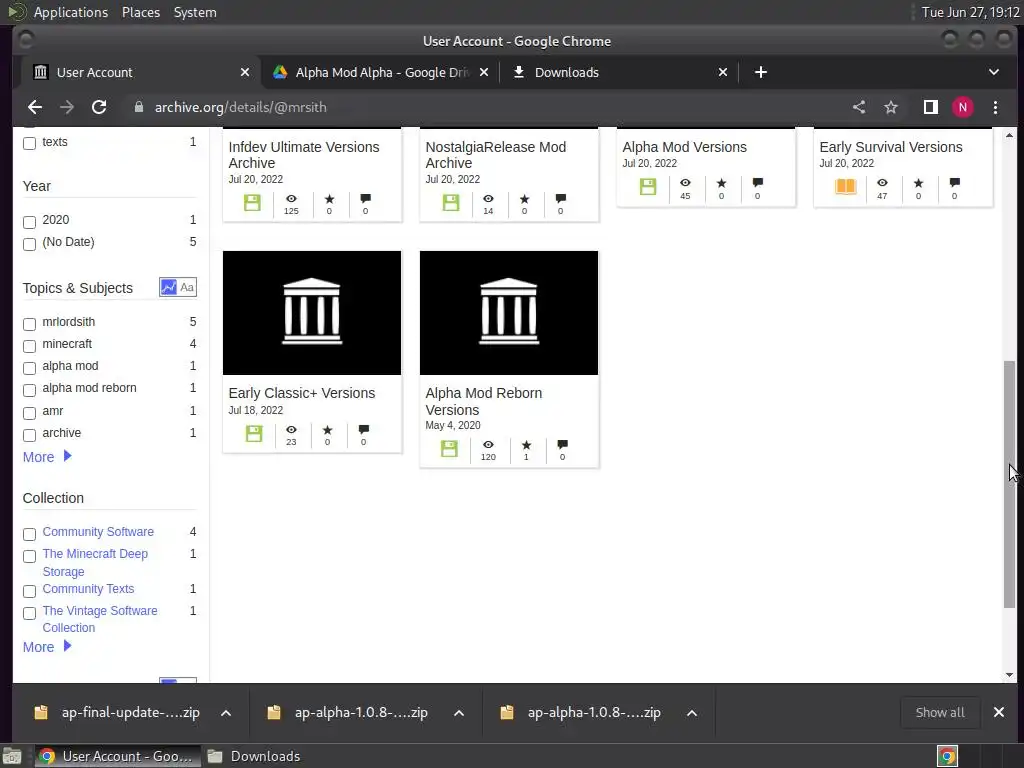
Task: Open options arrow for second ap-alpha-1.0.8 zip download
Action: click(692, 712)
